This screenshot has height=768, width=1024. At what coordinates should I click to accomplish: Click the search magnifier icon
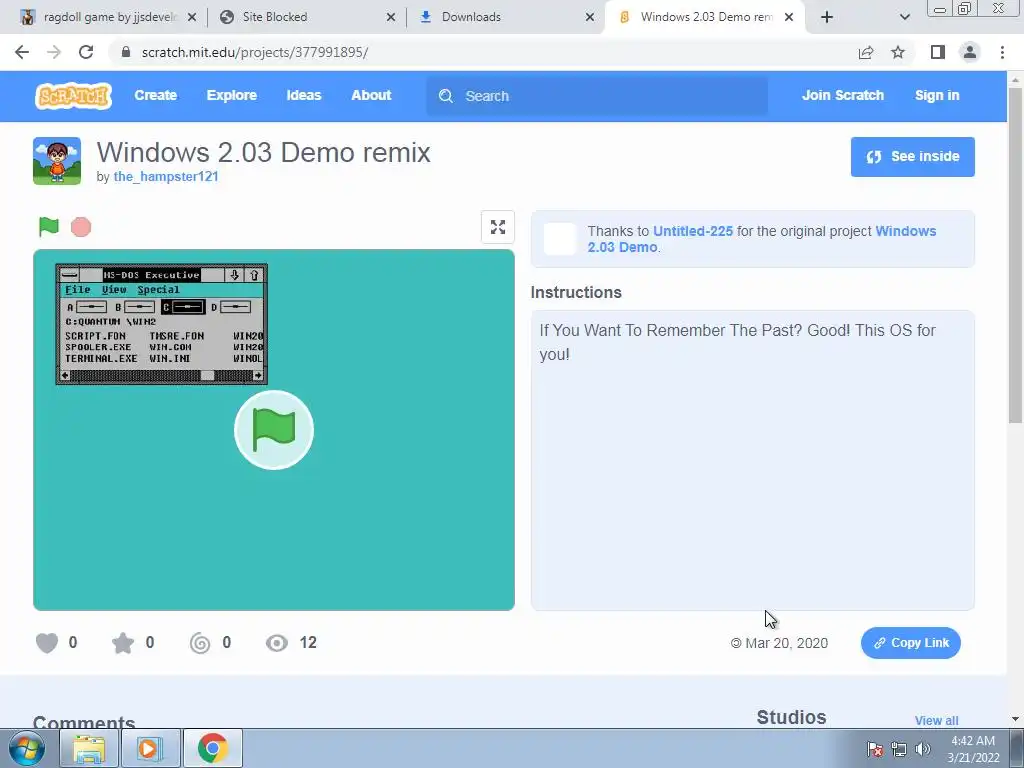[446, 96]
